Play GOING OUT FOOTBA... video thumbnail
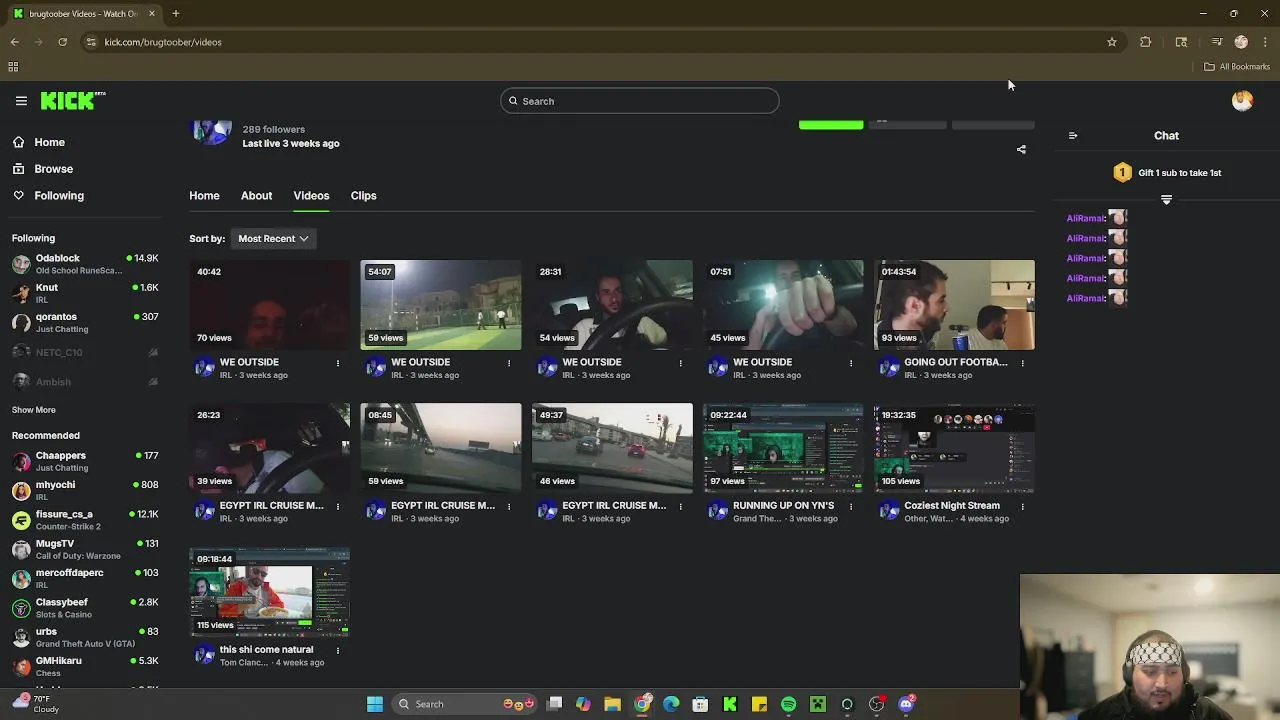Screen dimensions: 1280x720 point(954,305)
